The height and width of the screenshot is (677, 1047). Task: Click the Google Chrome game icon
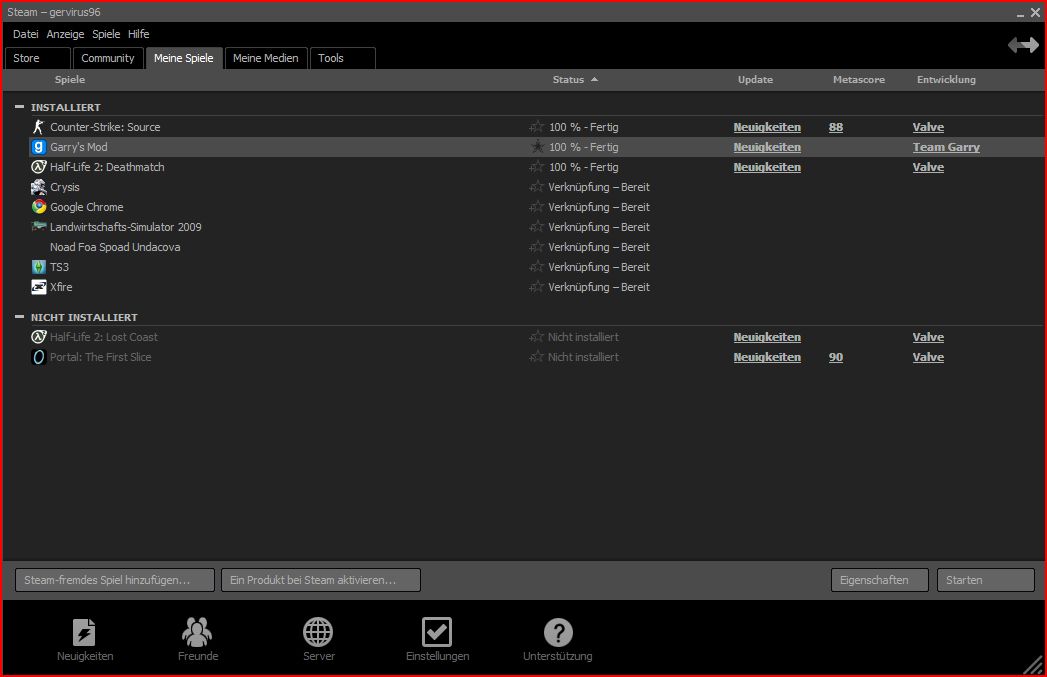39,207
